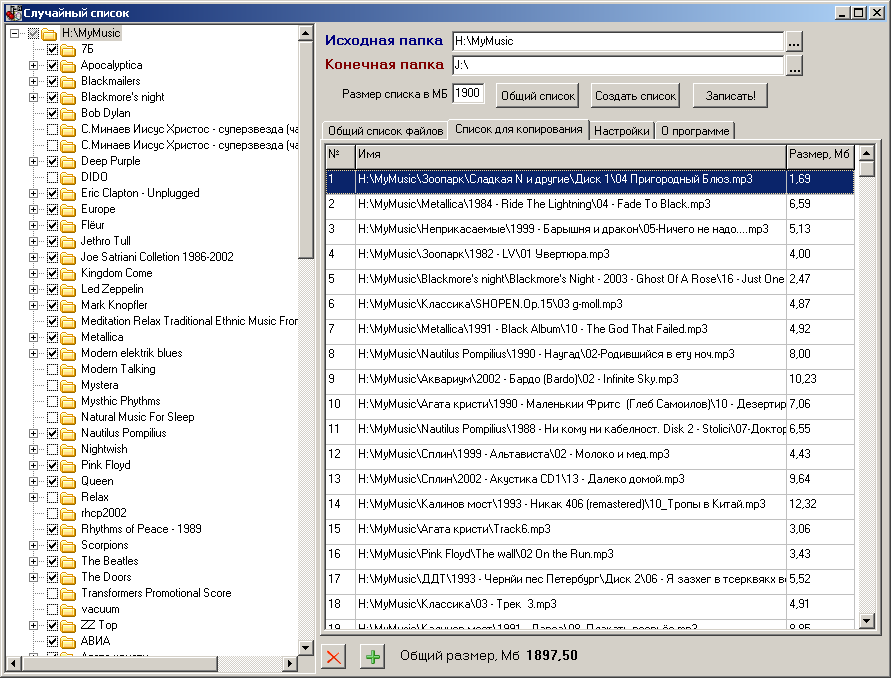Click the H:\MyMusic root folder icon
The image size is (891, 678).
tap(49, 34)
